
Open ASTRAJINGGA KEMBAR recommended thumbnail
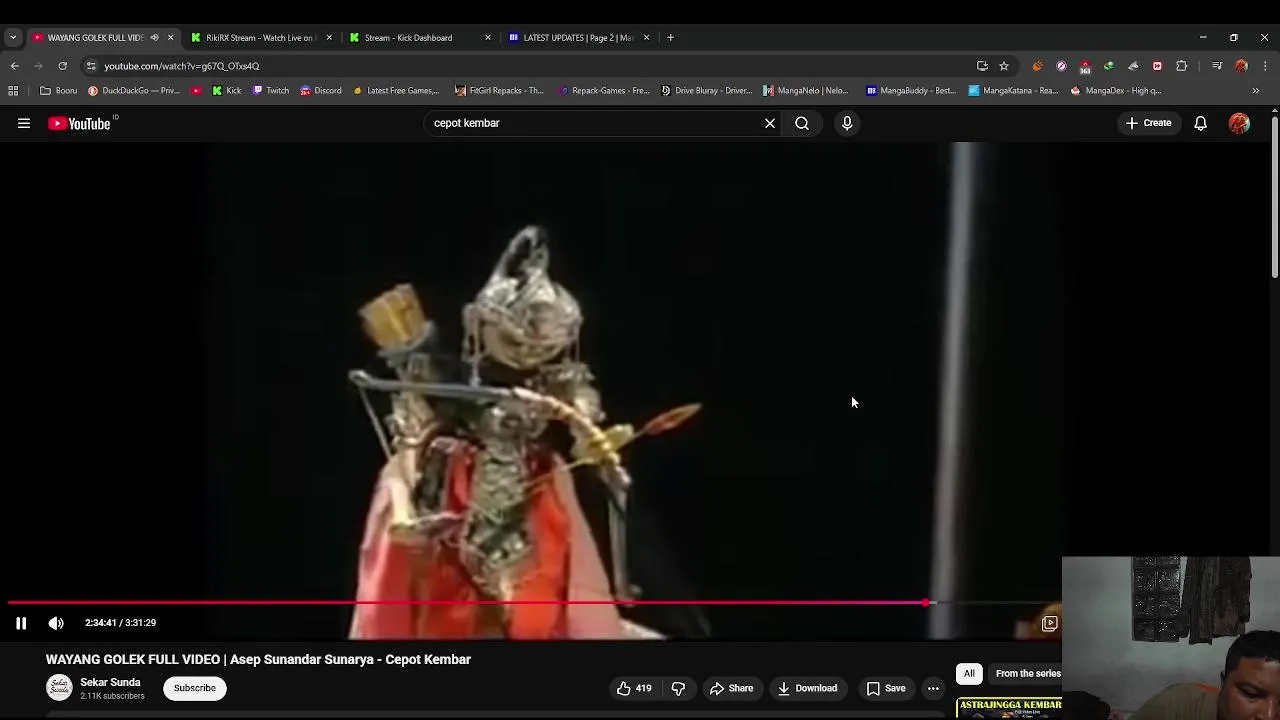pyautogui.click(x=1009, y=709)
